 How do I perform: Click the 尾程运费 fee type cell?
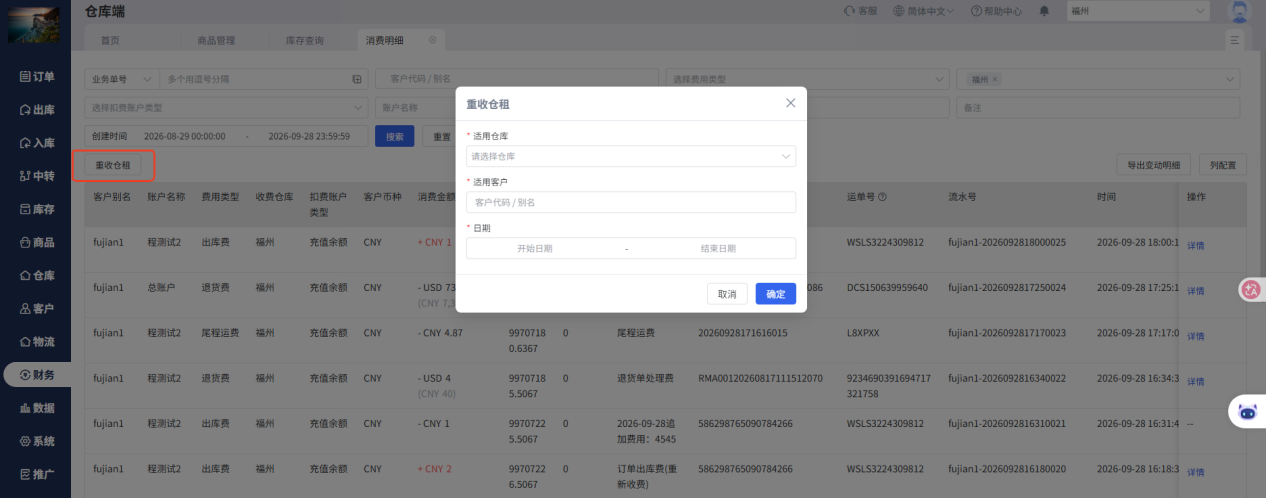pyautogui.click(x=220, y=333)
